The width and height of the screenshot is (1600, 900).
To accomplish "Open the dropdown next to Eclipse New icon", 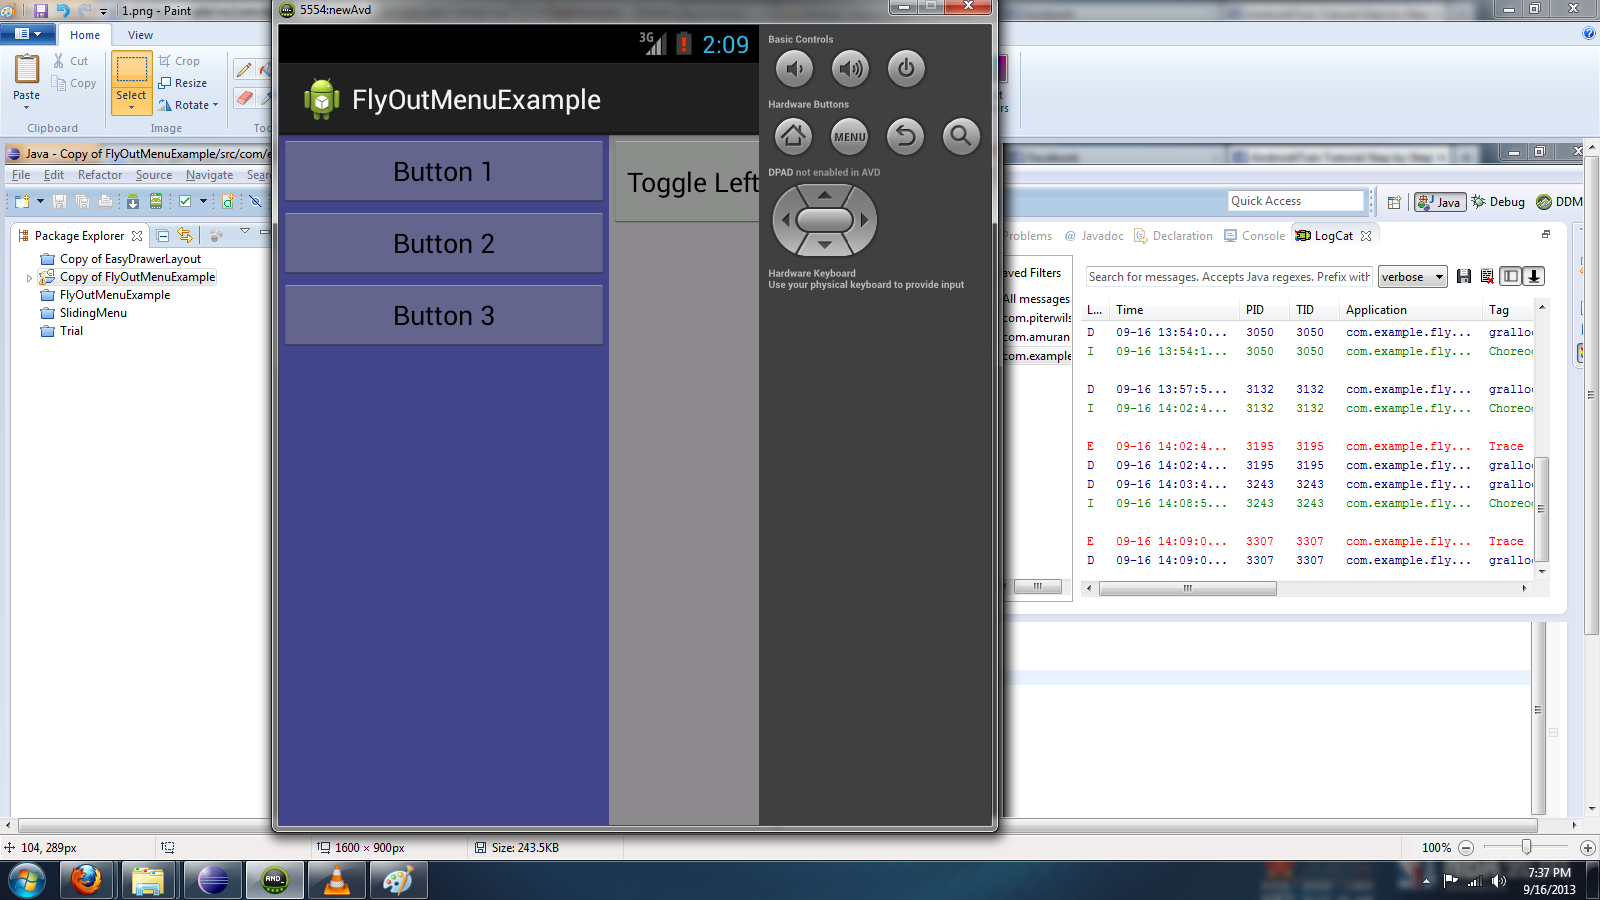I will coord(40,201).
